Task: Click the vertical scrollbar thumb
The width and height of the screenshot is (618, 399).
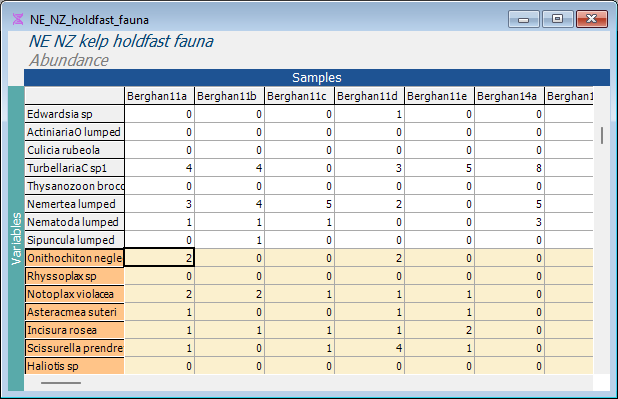Action: coord(602,136)
